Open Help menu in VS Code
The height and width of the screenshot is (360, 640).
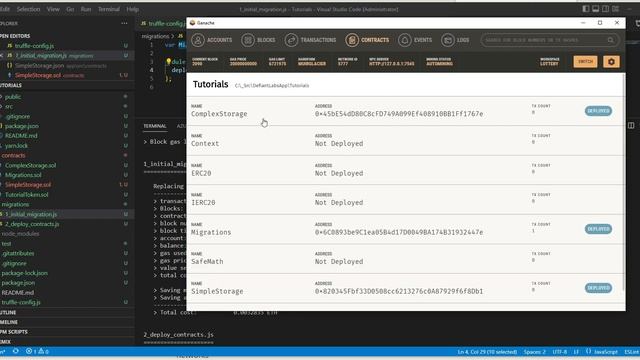pos(132,9)
